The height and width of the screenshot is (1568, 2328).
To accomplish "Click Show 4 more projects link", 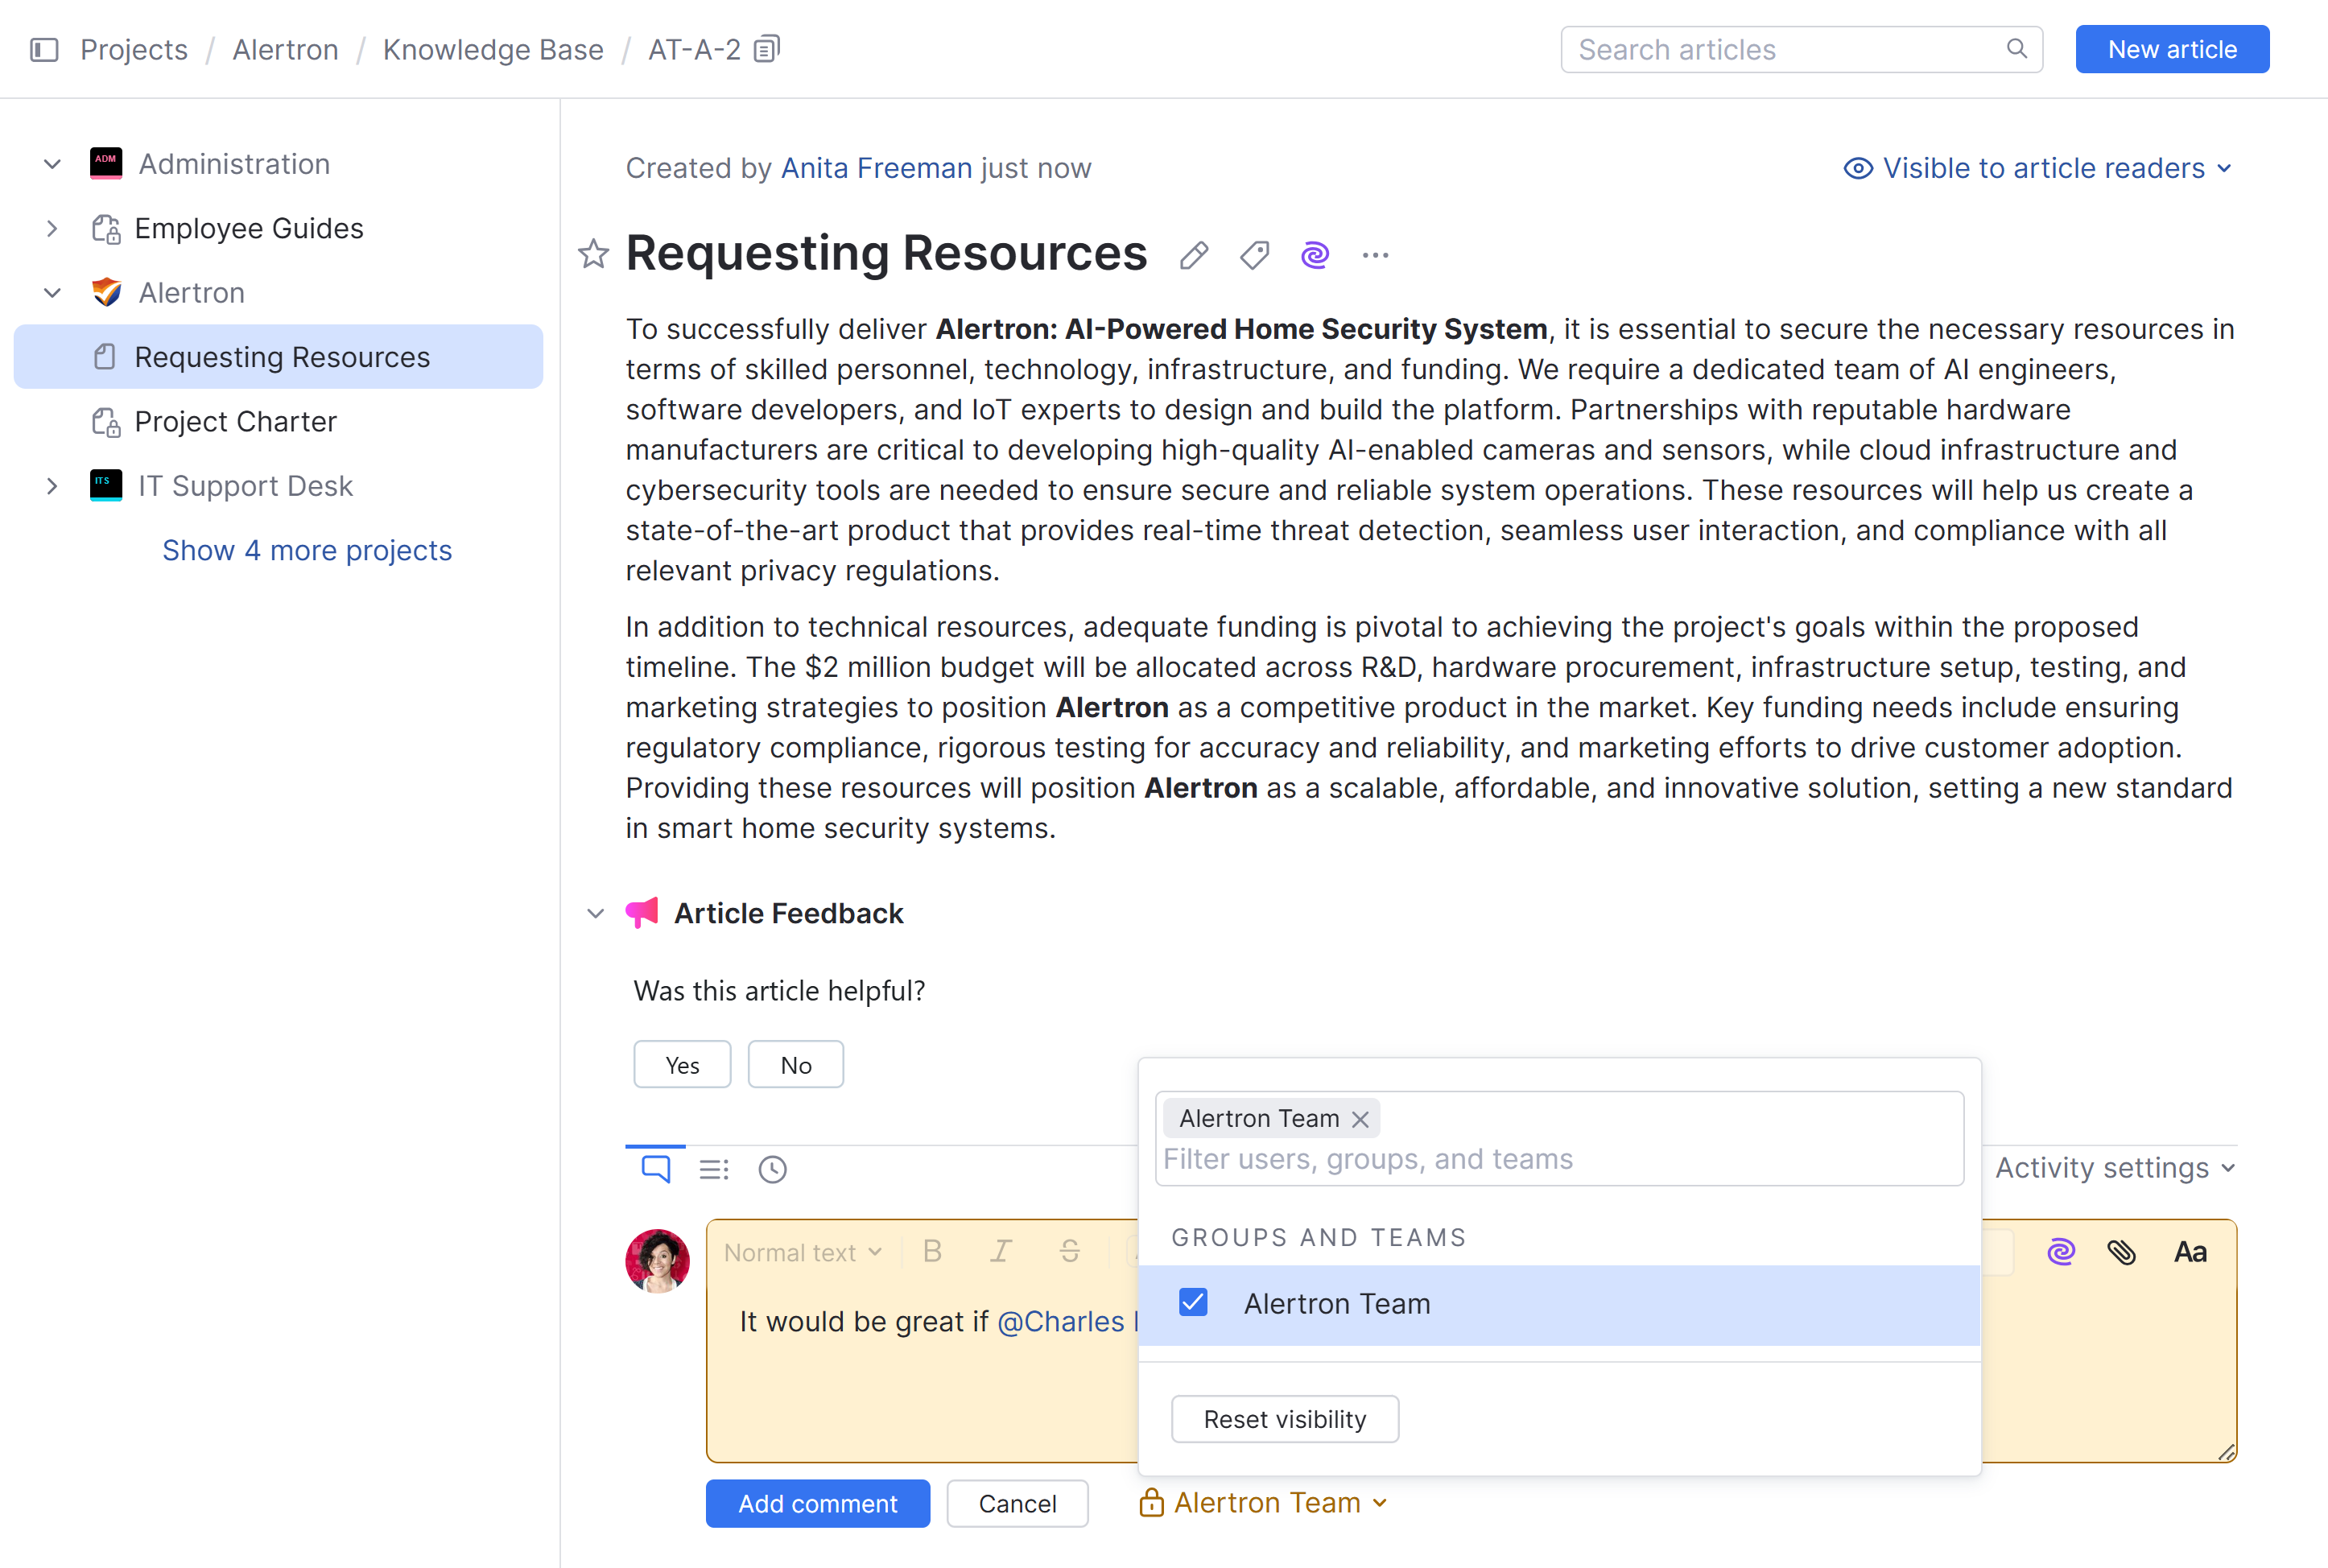I will tap(307, 550).
